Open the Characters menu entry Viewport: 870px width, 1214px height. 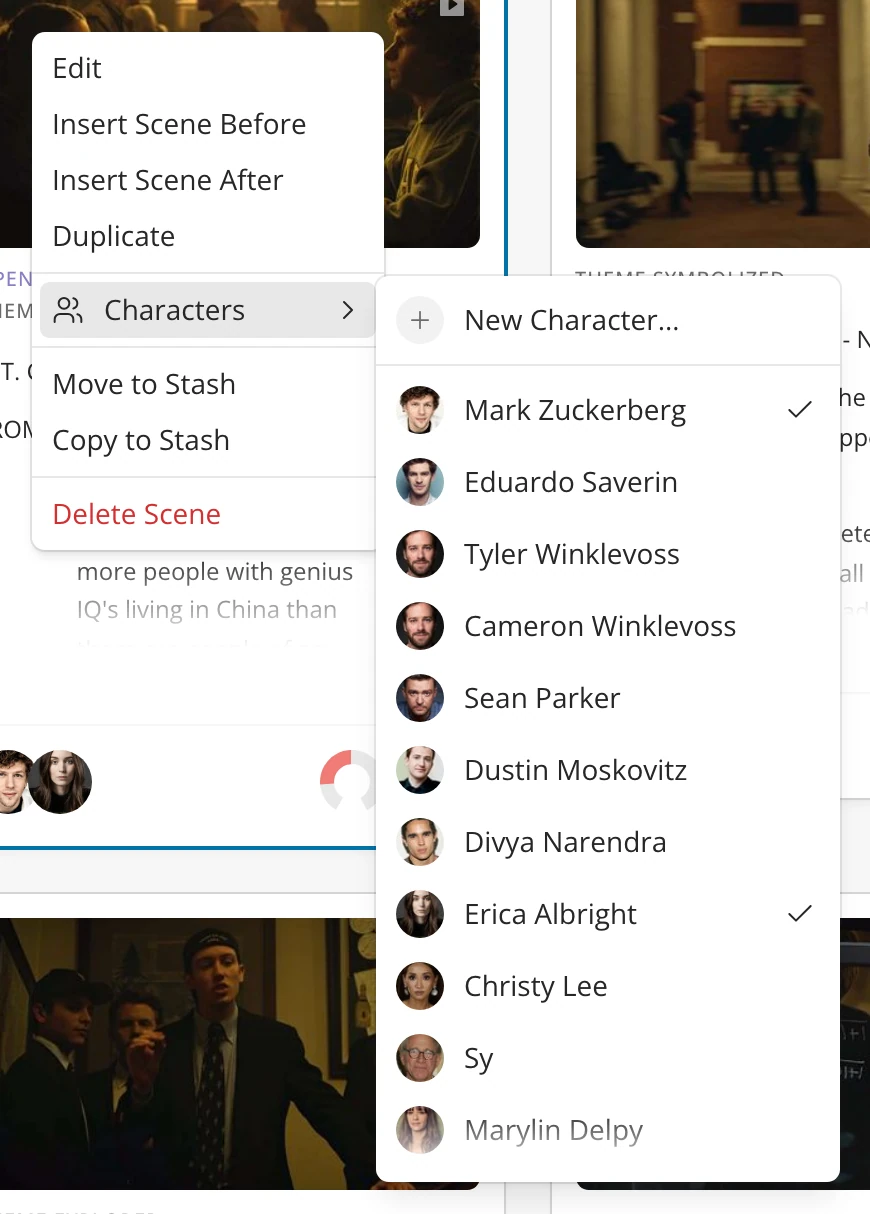pyautogui.click(x=208, y=310)
